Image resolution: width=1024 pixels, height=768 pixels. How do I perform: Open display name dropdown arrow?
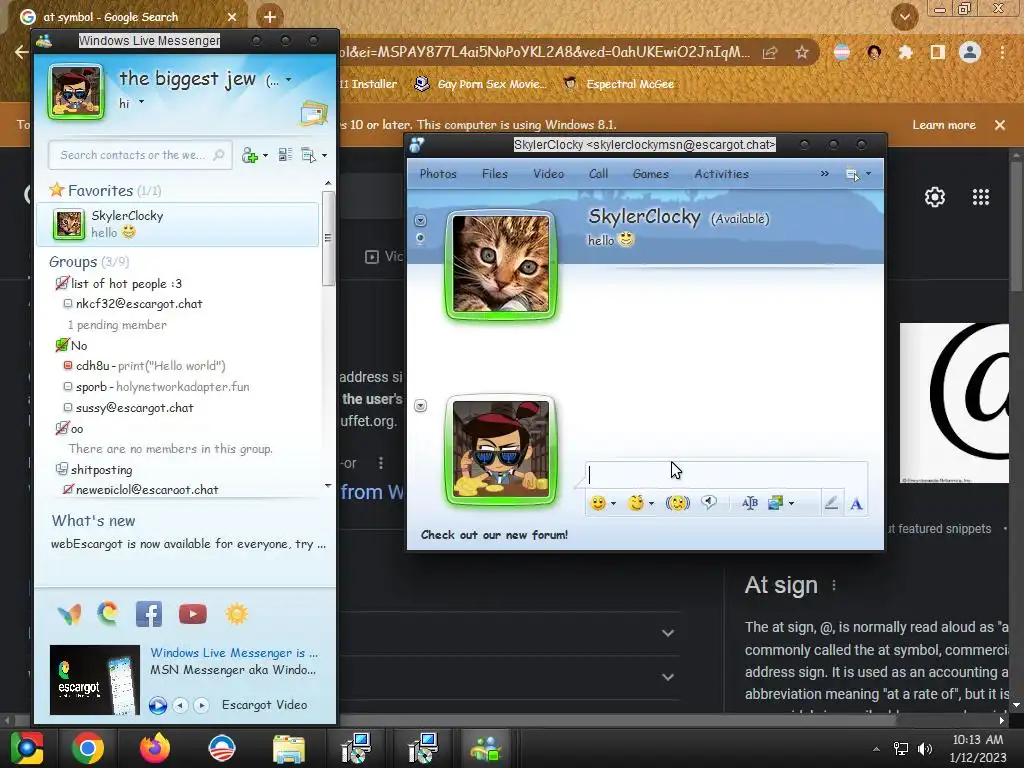tap(288, 80)
